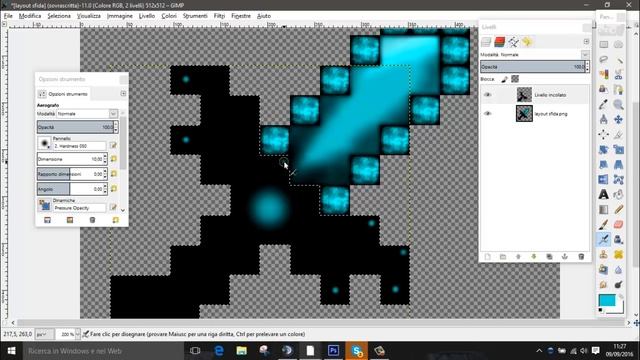Select the Paths tool

coord(619,89)
